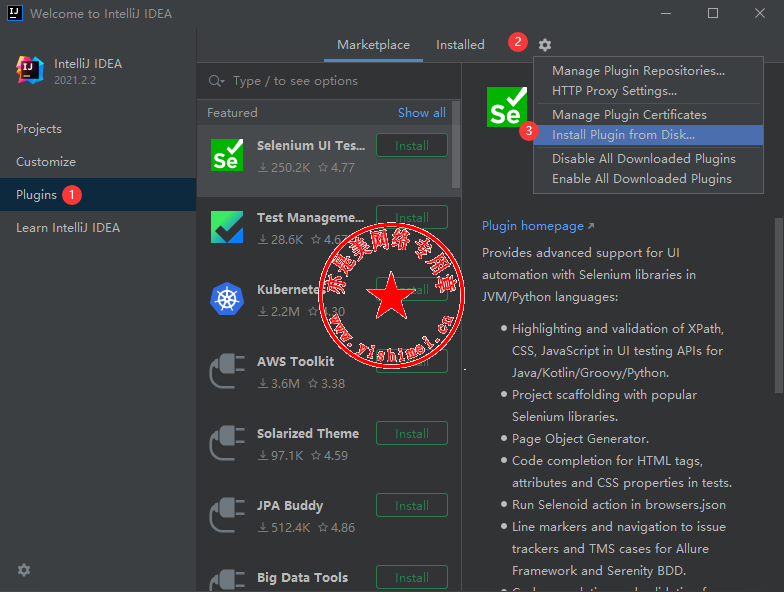Image resolution: width=784 pixels, height=592 pixels.
Task: Open the plugins settings gear menu
Action: click(544, 45)
